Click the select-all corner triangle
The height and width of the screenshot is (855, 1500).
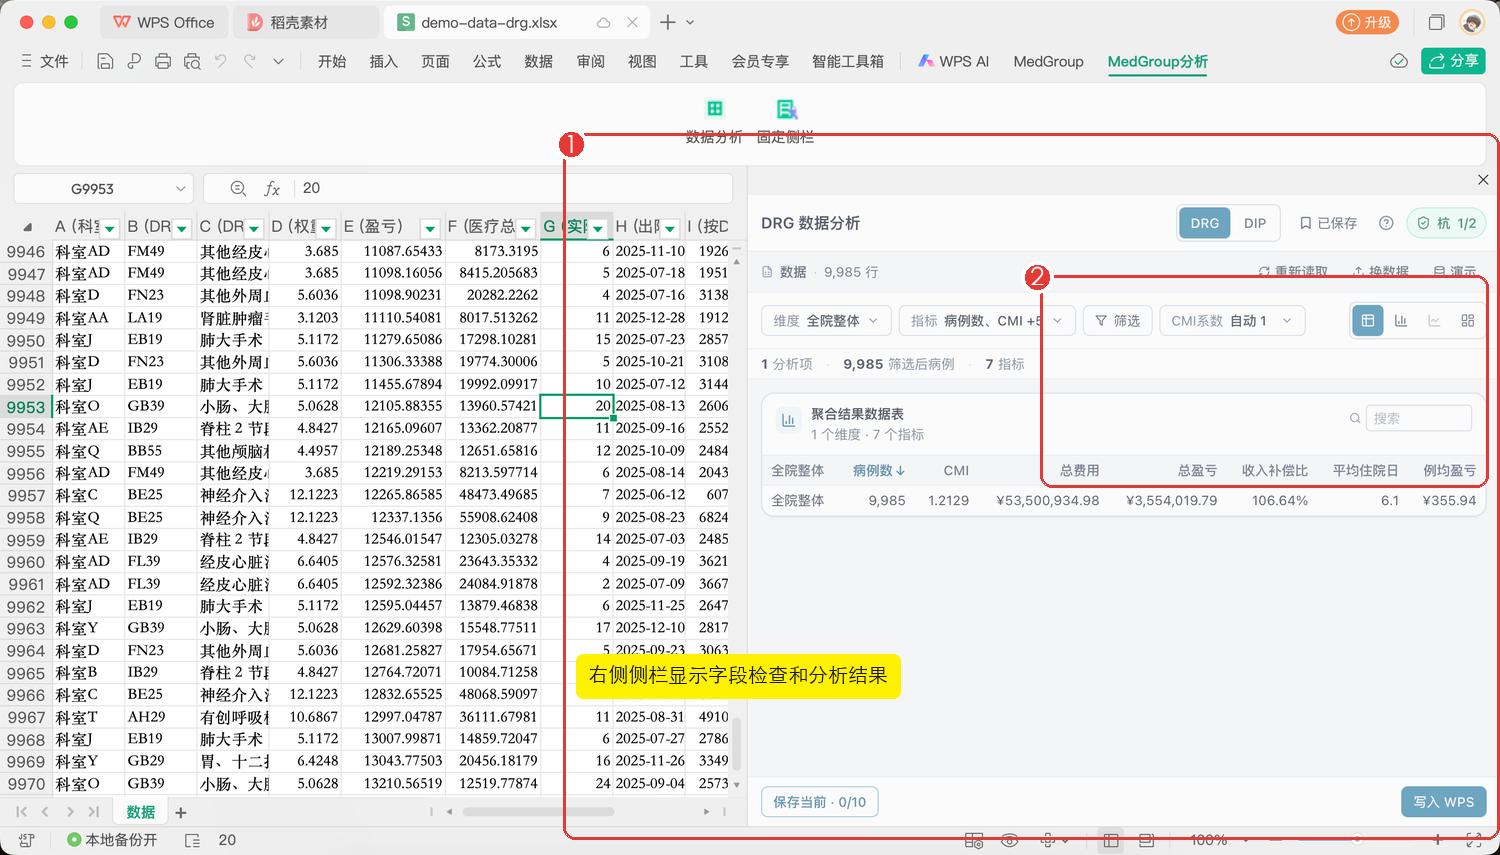27,227
